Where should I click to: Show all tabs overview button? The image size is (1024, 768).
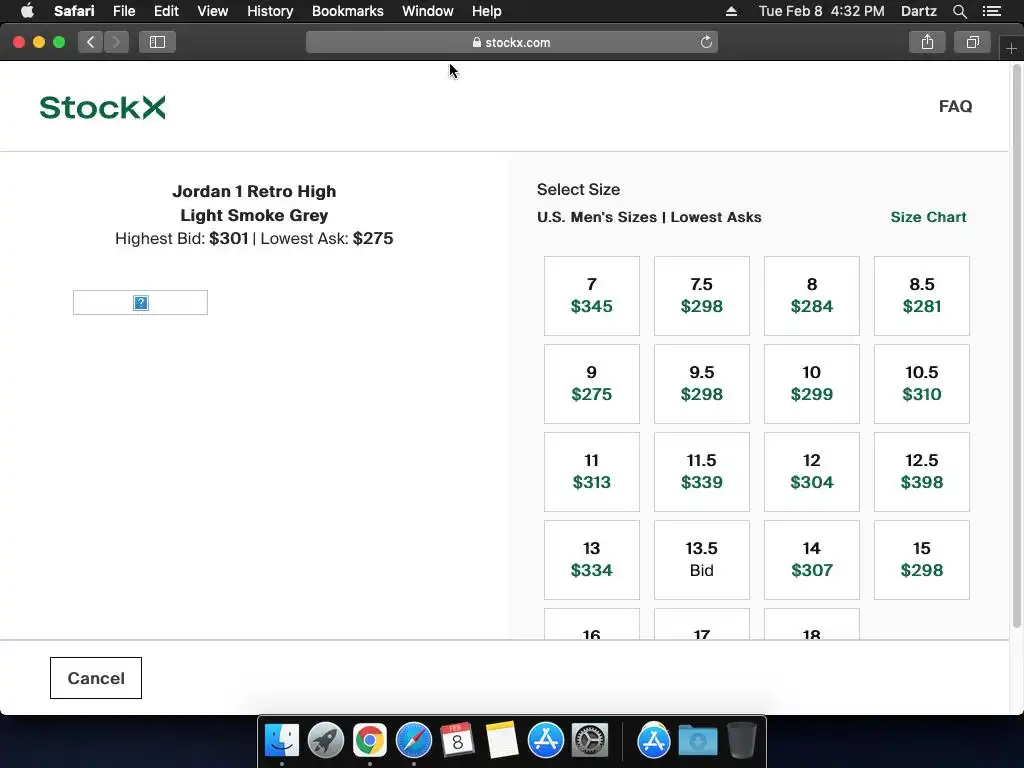(x=972, y=42)
